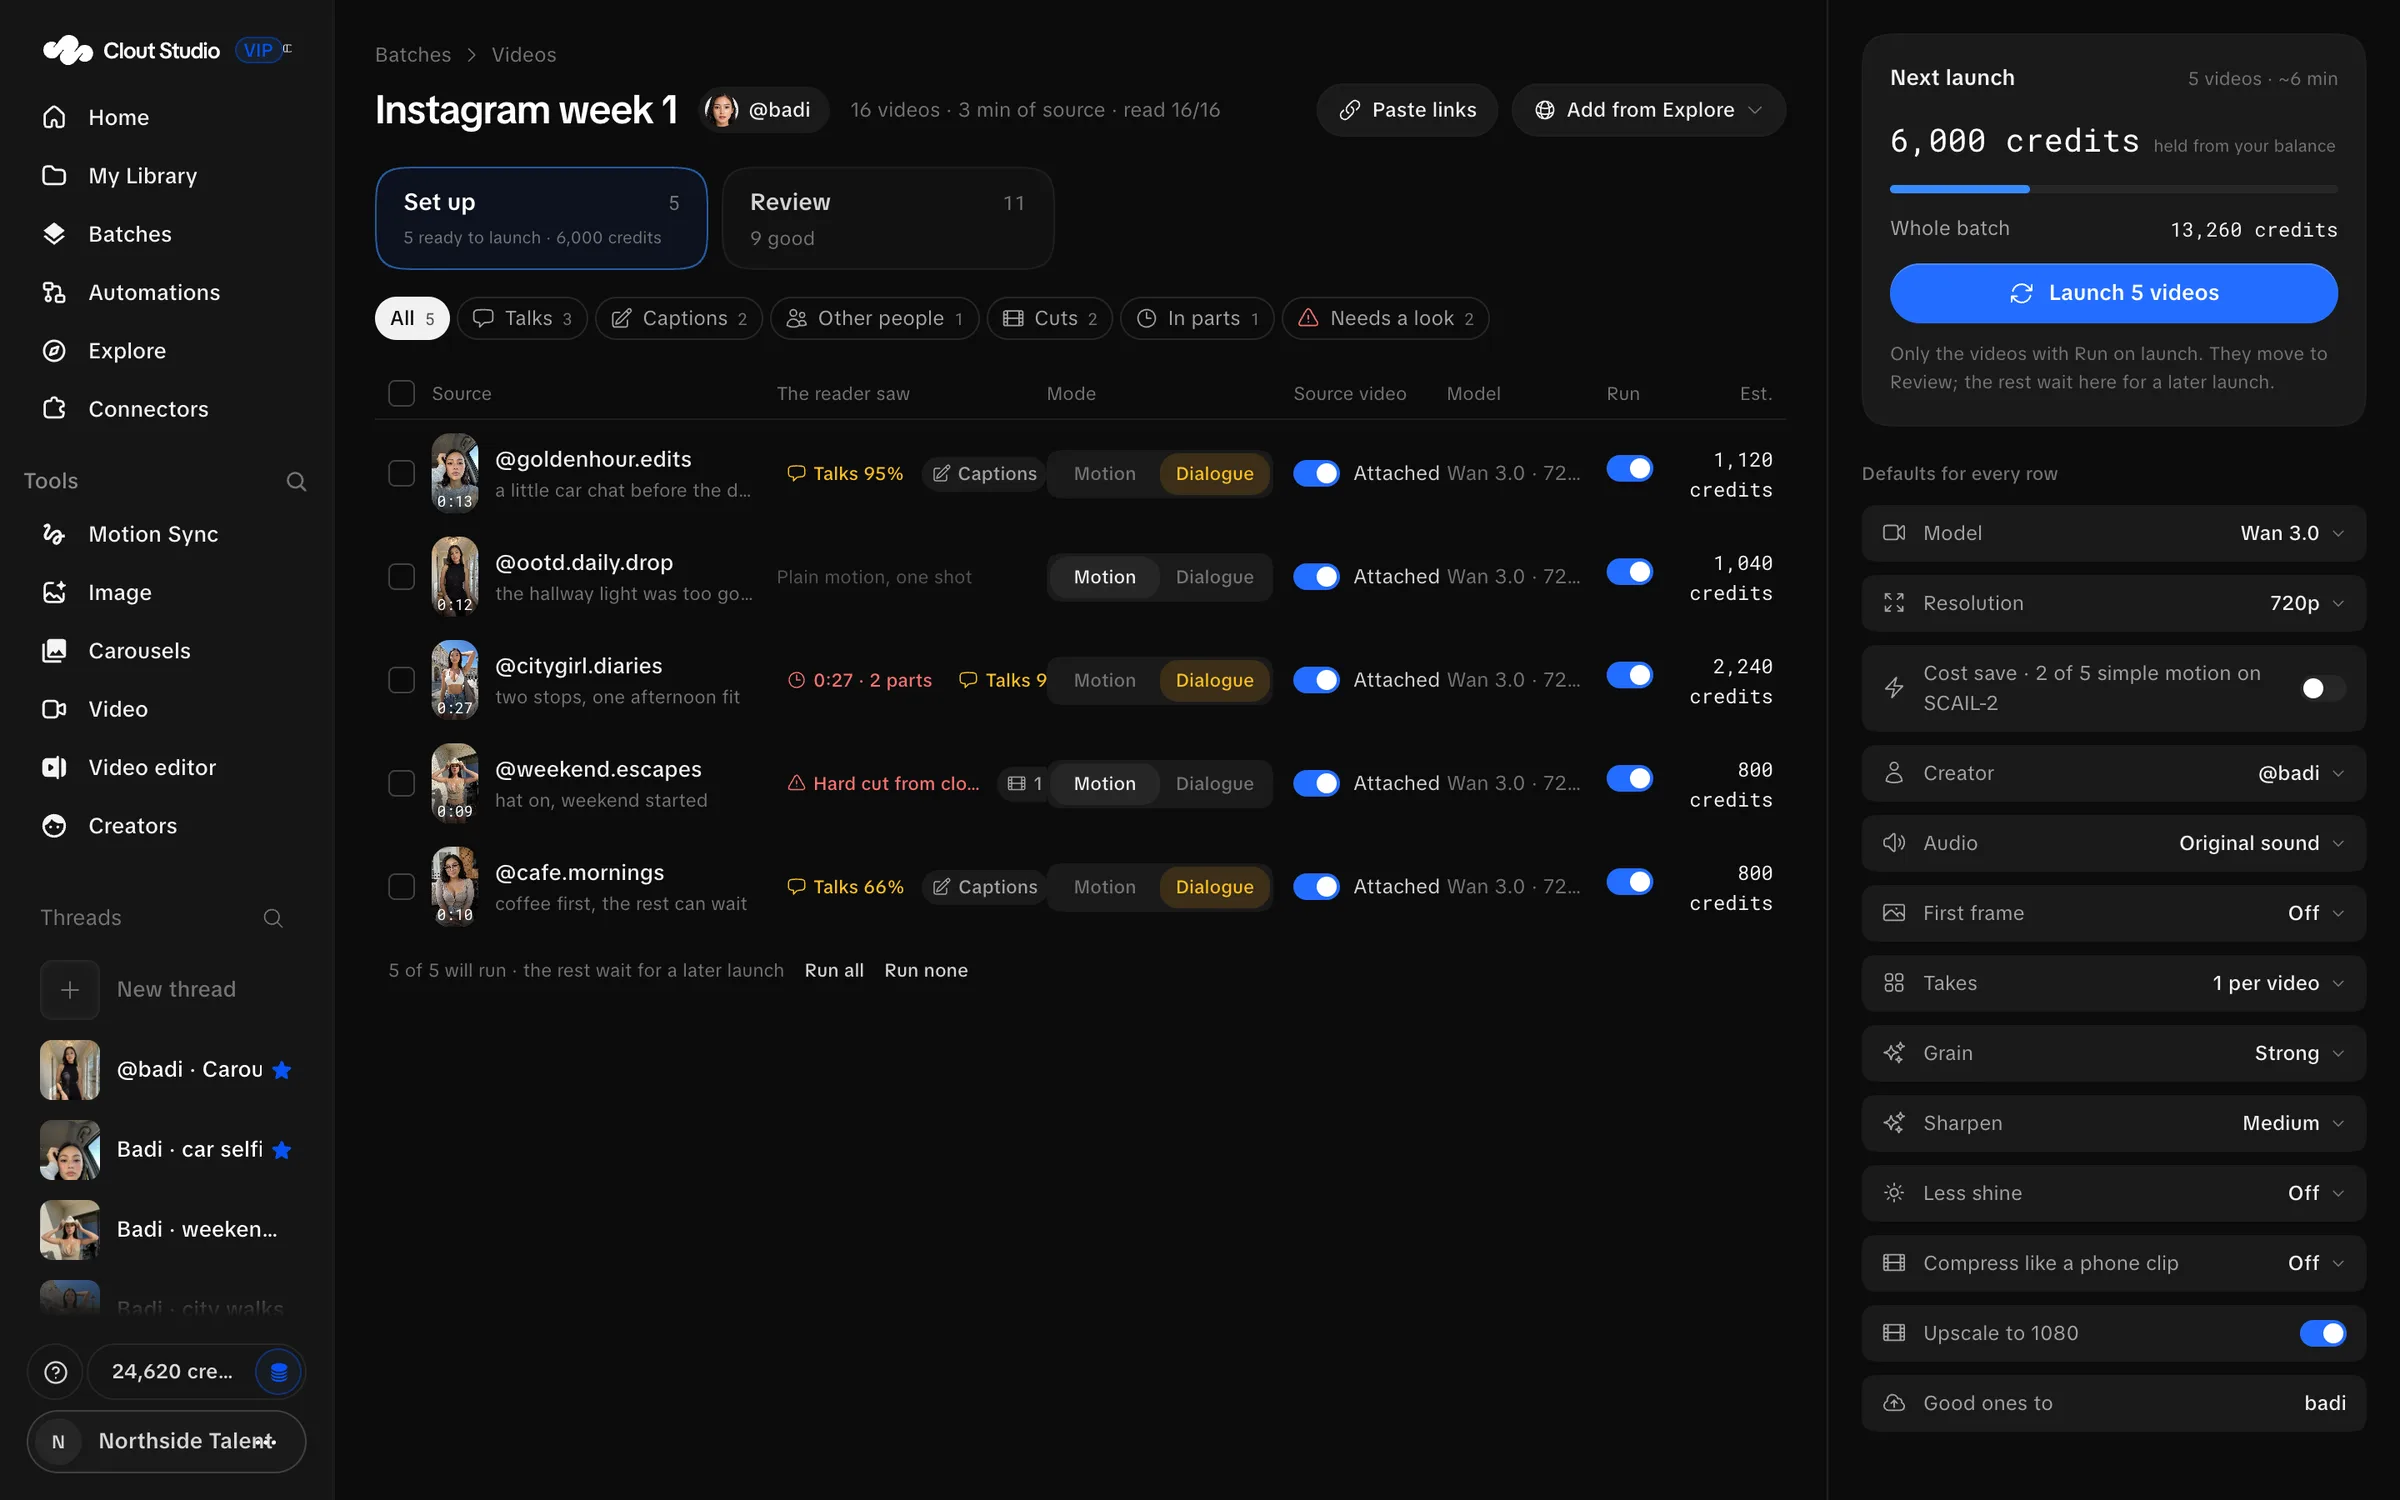2400x1500 pixels.
Task: Turn off Upscale to 1080 toggle
Action: tap(2322, 1333)
